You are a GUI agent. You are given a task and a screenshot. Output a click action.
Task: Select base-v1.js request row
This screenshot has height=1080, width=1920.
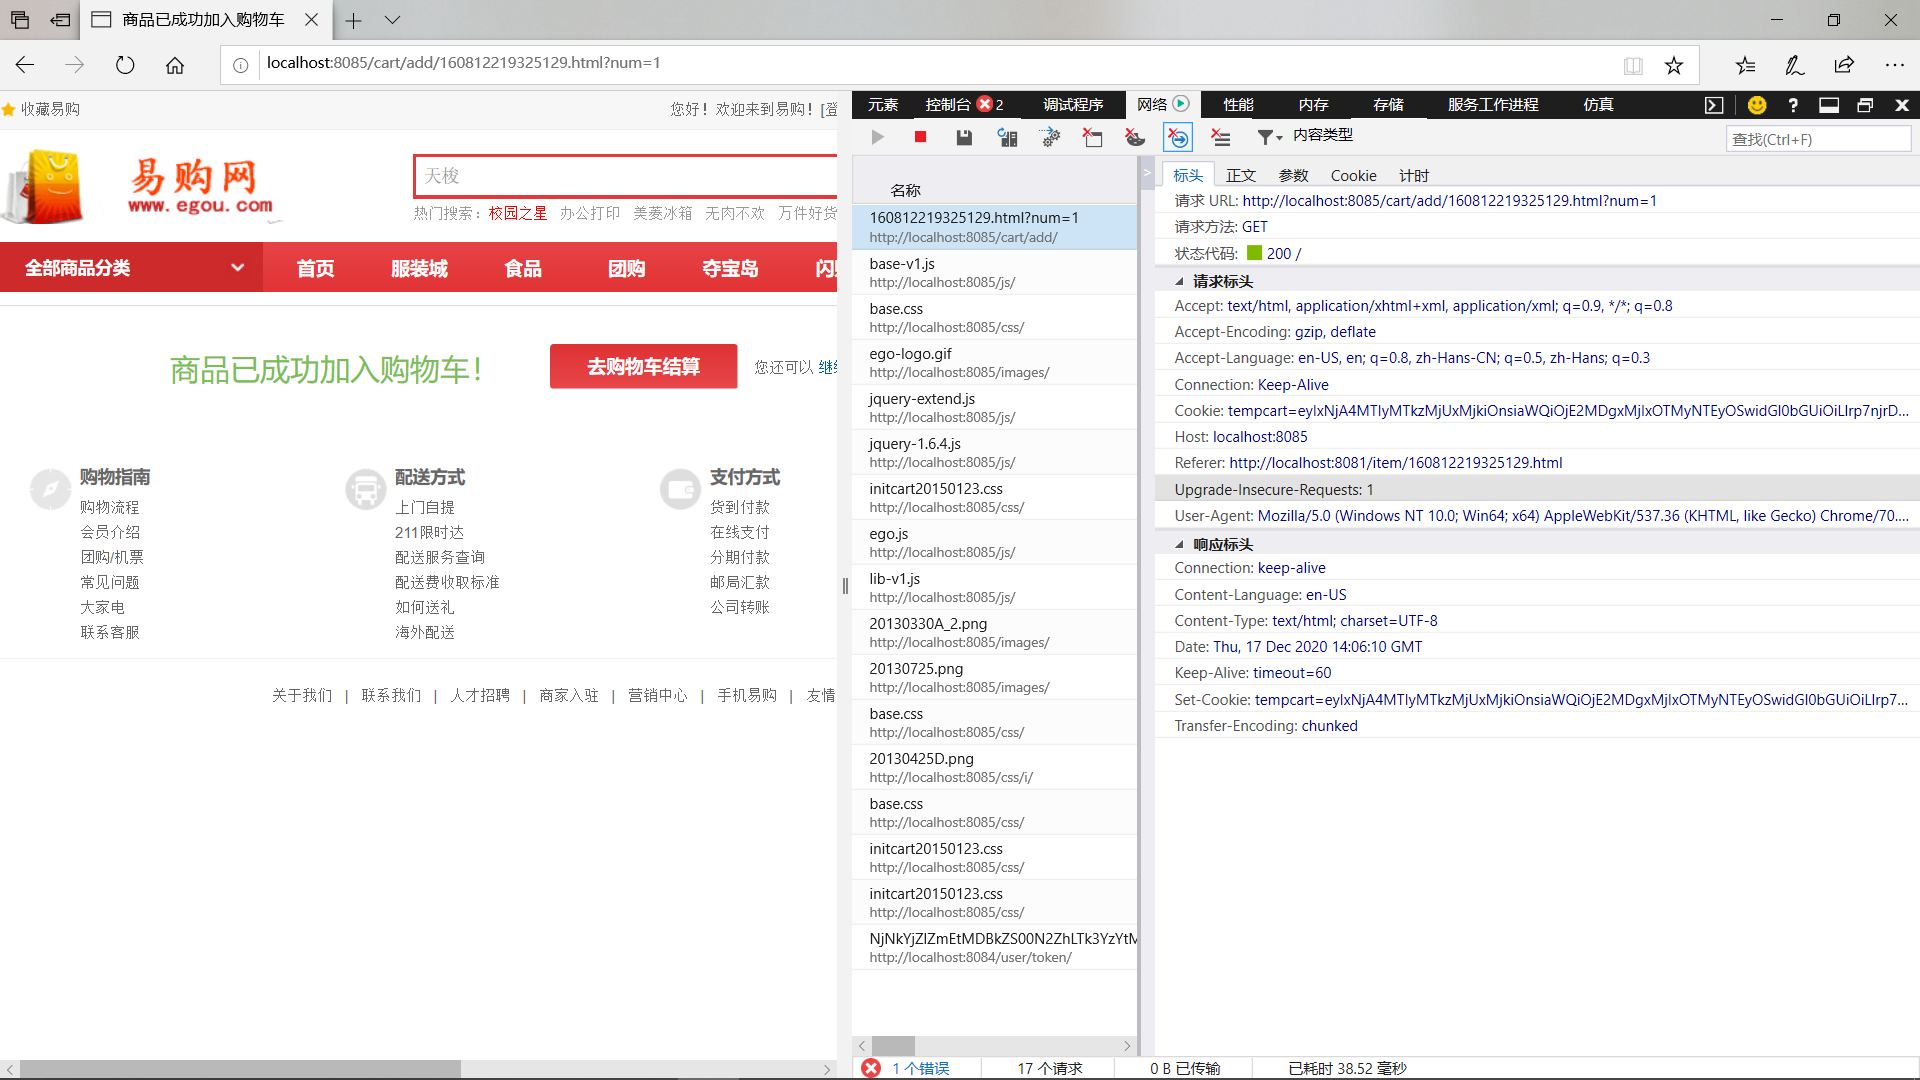(x=995, y=272)
